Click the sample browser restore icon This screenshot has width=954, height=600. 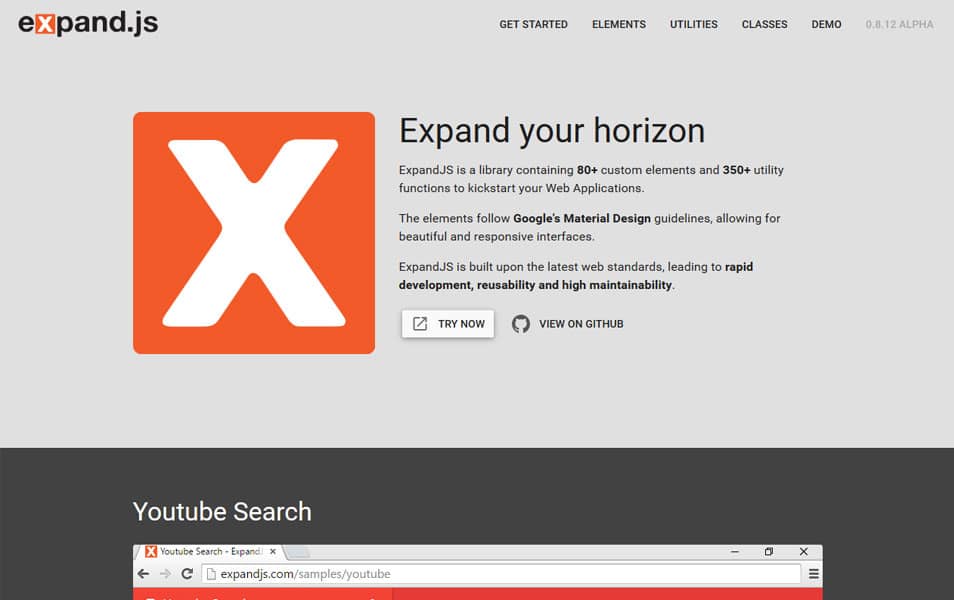coord(769,551)
